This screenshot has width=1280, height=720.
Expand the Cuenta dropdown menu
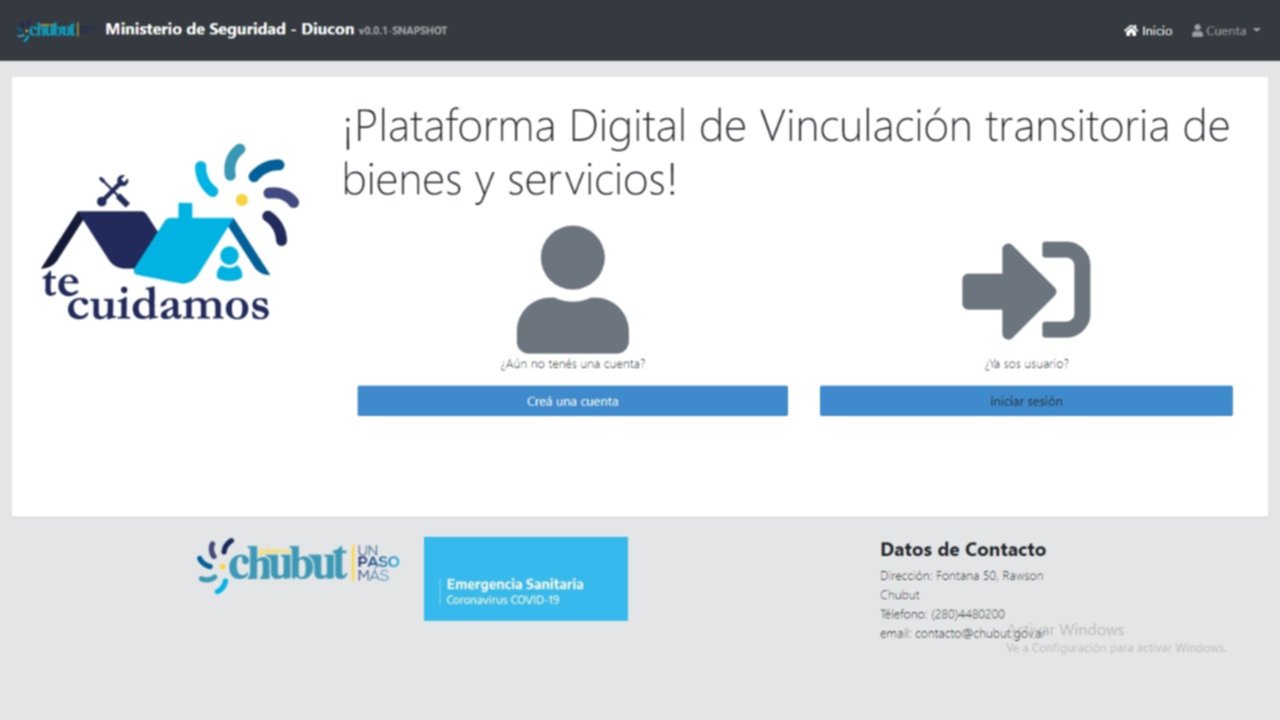(1226, 31)
